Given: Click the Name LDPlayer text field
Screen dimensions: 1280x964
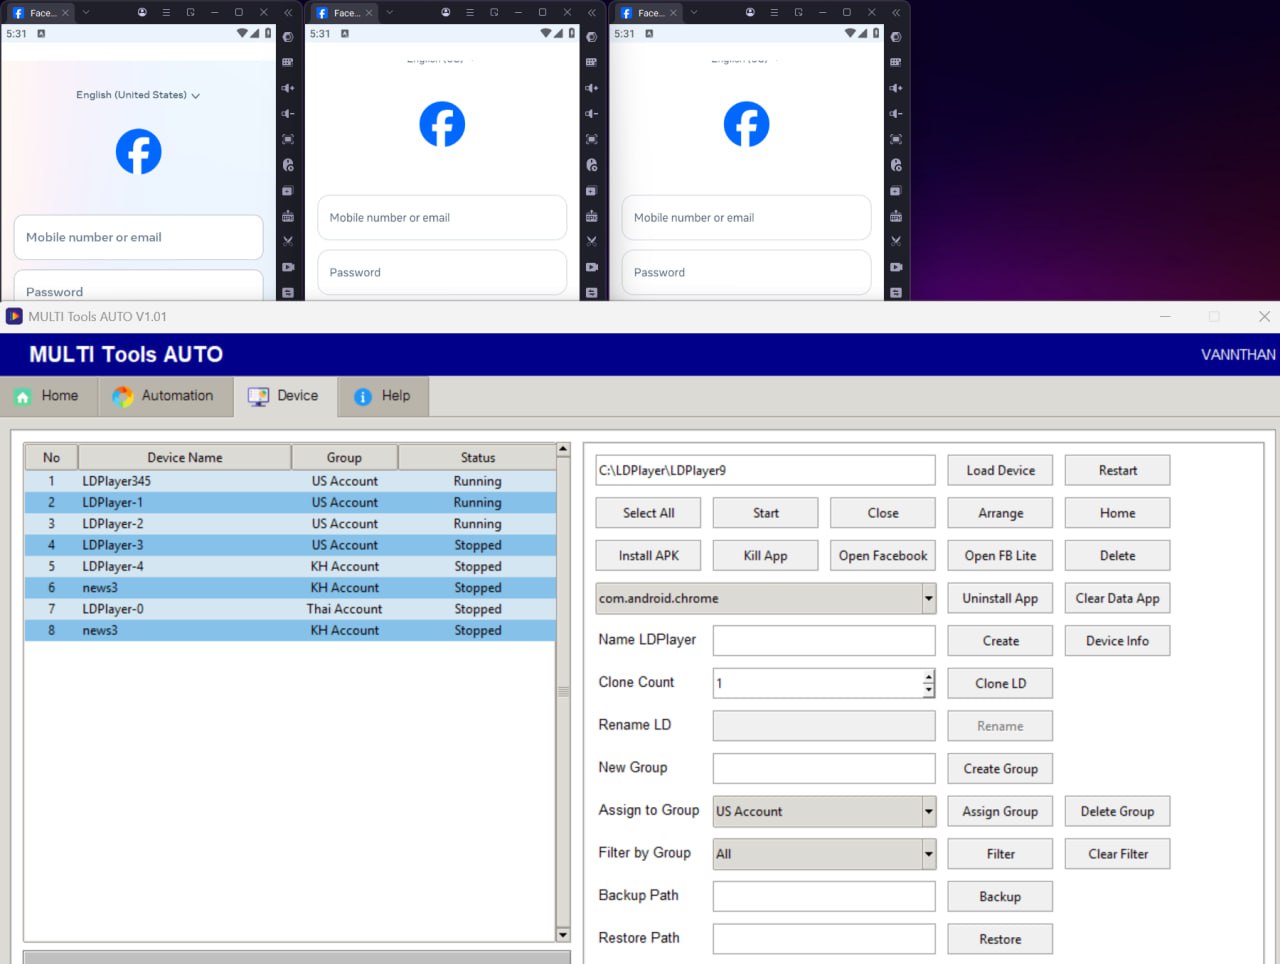Looking at the screenshot, I should (x=823, y=641).
